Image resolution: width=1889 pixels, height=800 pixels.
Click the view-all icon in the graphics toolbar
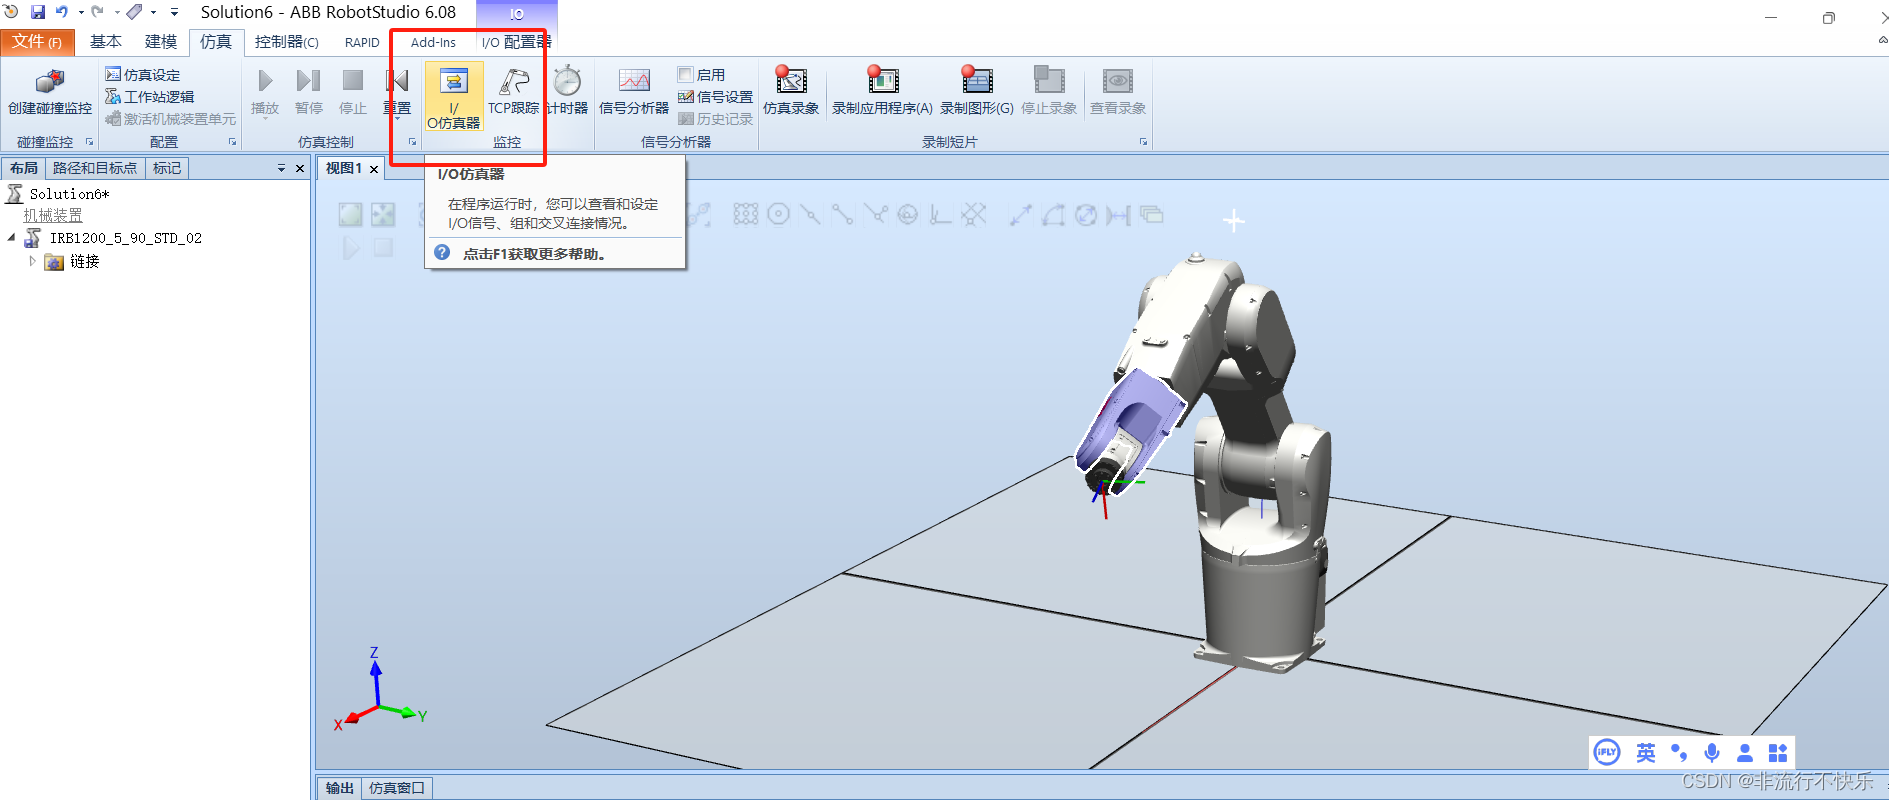(x=350, y=214)
